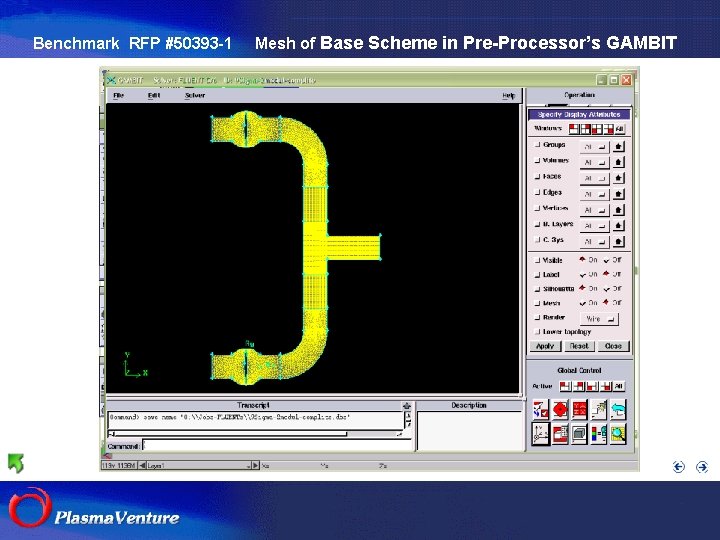Click into the Command input field
This screenshot has height=540, width=720.
[x=277, y=445]
